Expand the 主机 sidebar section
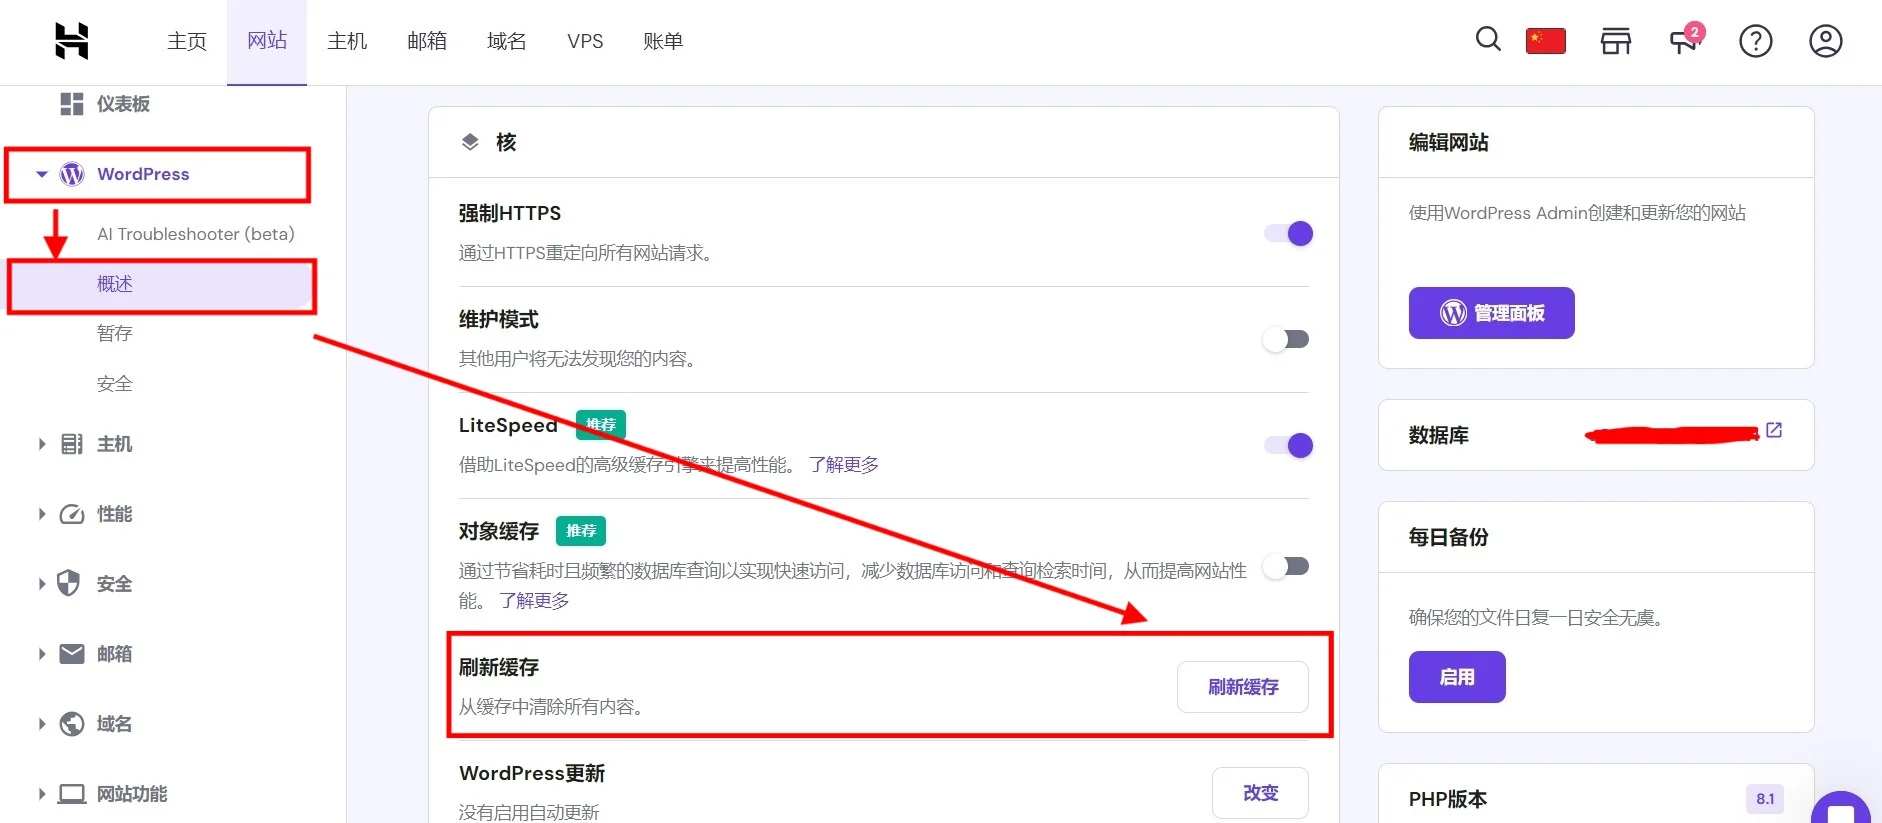Screen dimensions: 1882x823 coord(41,444)
